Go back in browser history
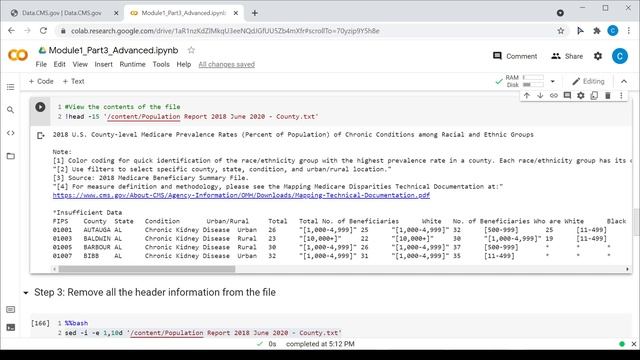 click(11, 31)
